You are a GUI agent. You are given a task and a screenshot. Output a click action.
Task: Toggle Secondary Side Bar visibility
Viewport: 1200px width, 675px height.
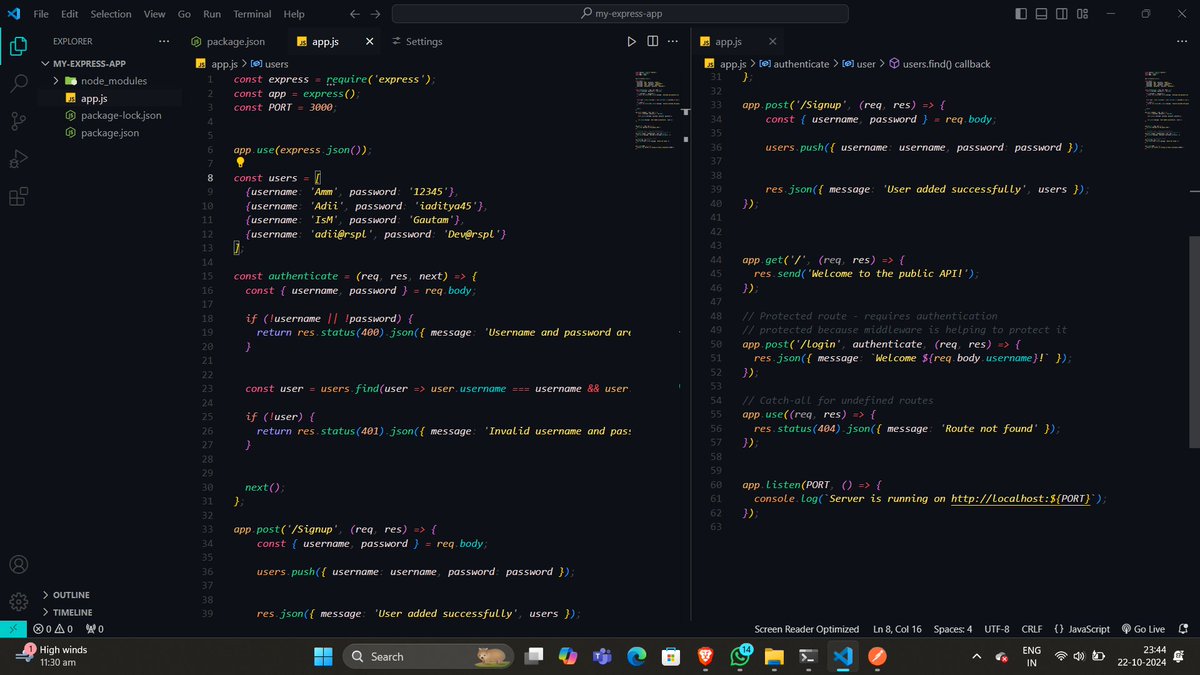pos(1061,14)
